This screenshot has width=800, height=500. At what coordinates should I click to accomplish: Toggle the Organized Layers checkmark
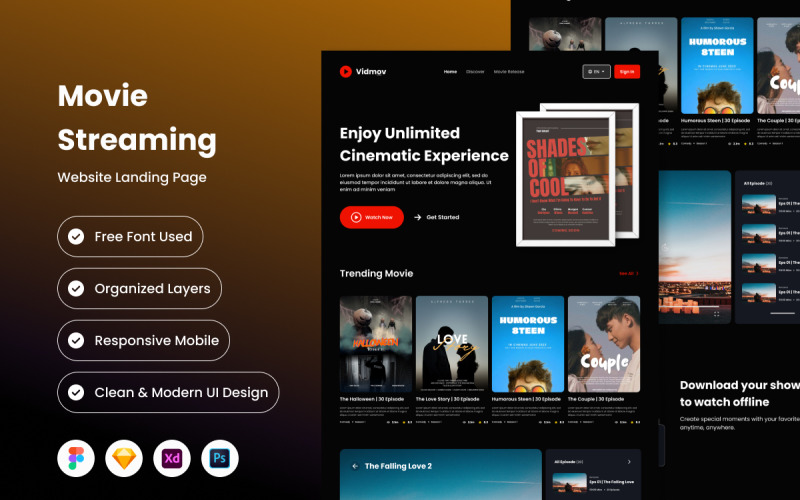(76, 289)
